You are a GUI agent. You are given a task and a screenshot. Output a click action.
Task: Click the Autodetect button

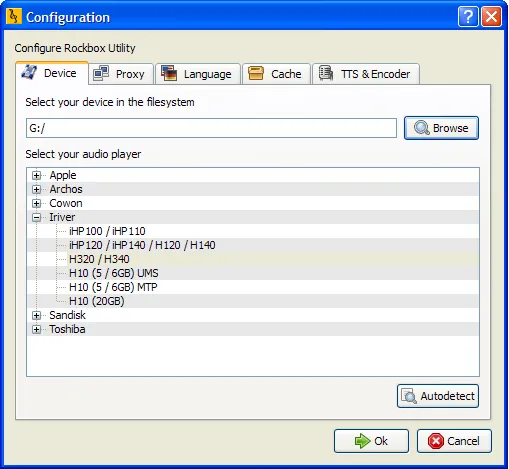[438, 396]
